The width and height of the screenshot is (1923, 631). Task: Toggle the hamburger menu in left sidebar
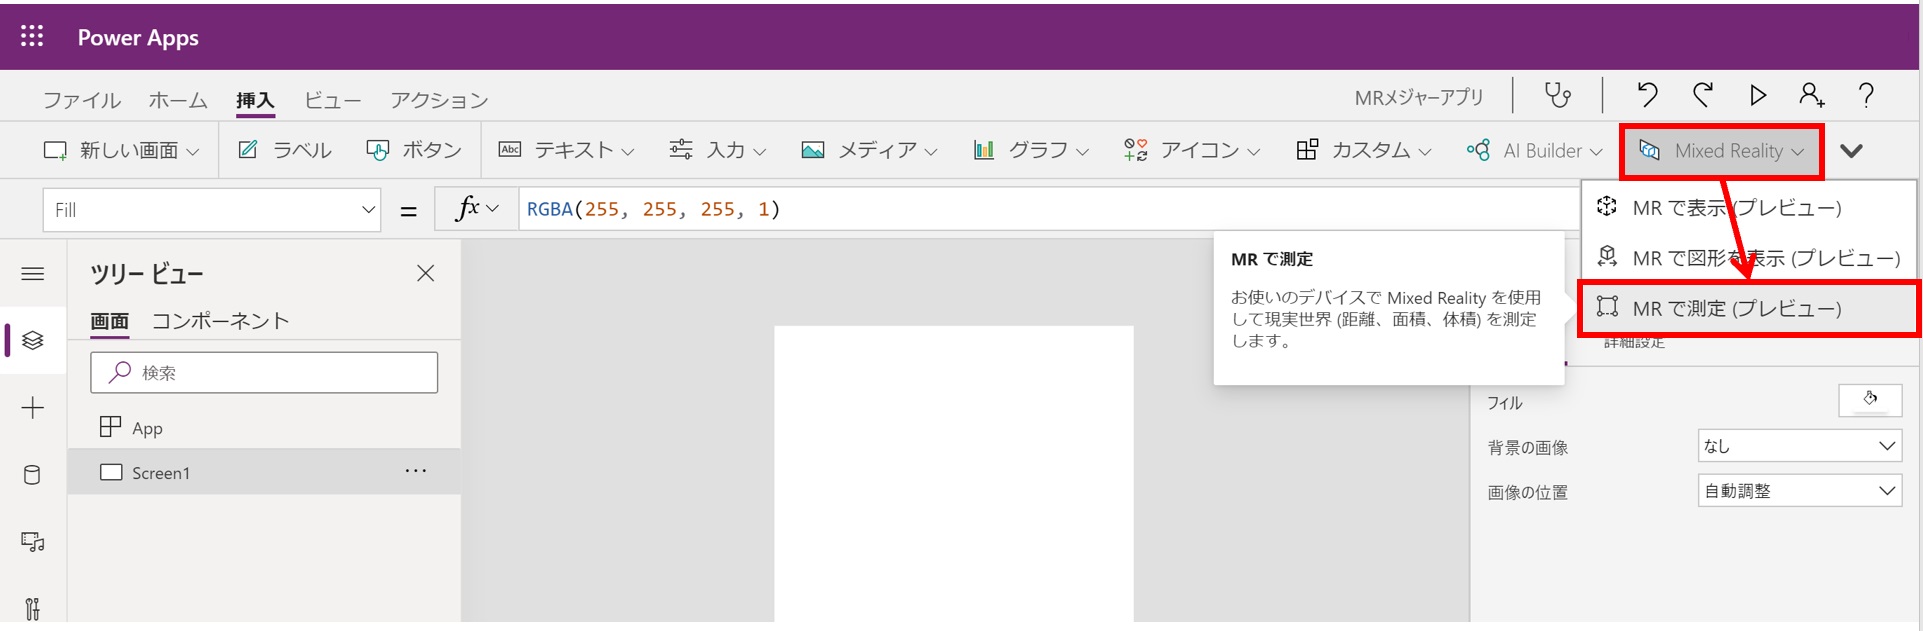[x=32, y=274]
